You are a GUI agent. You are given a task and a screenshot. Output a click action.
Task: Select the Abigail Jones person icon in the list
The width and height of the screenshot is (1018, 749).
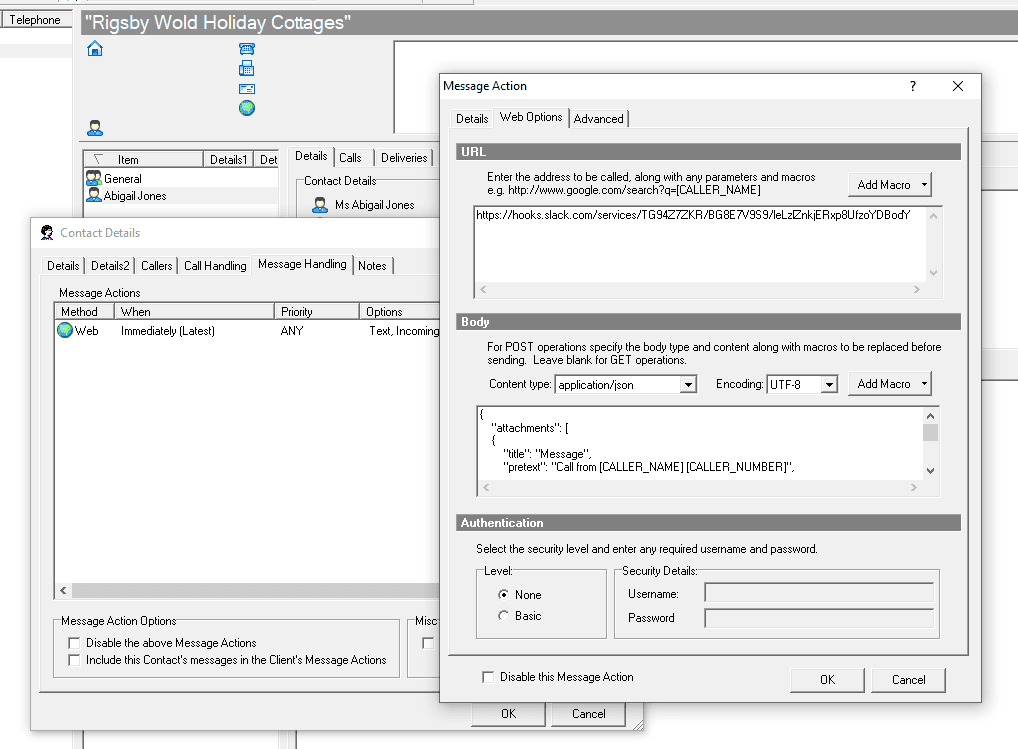(x=93, y=195)
